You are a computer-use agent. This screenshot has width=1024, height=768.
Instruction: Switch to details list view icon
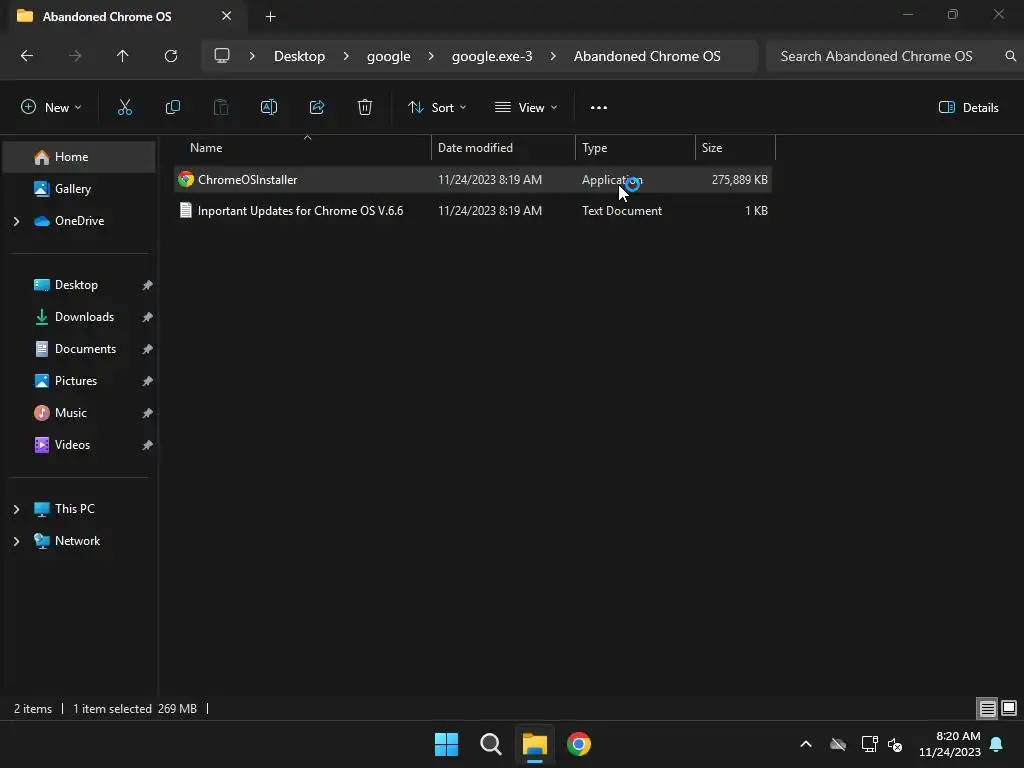click(x=987, y=708)
